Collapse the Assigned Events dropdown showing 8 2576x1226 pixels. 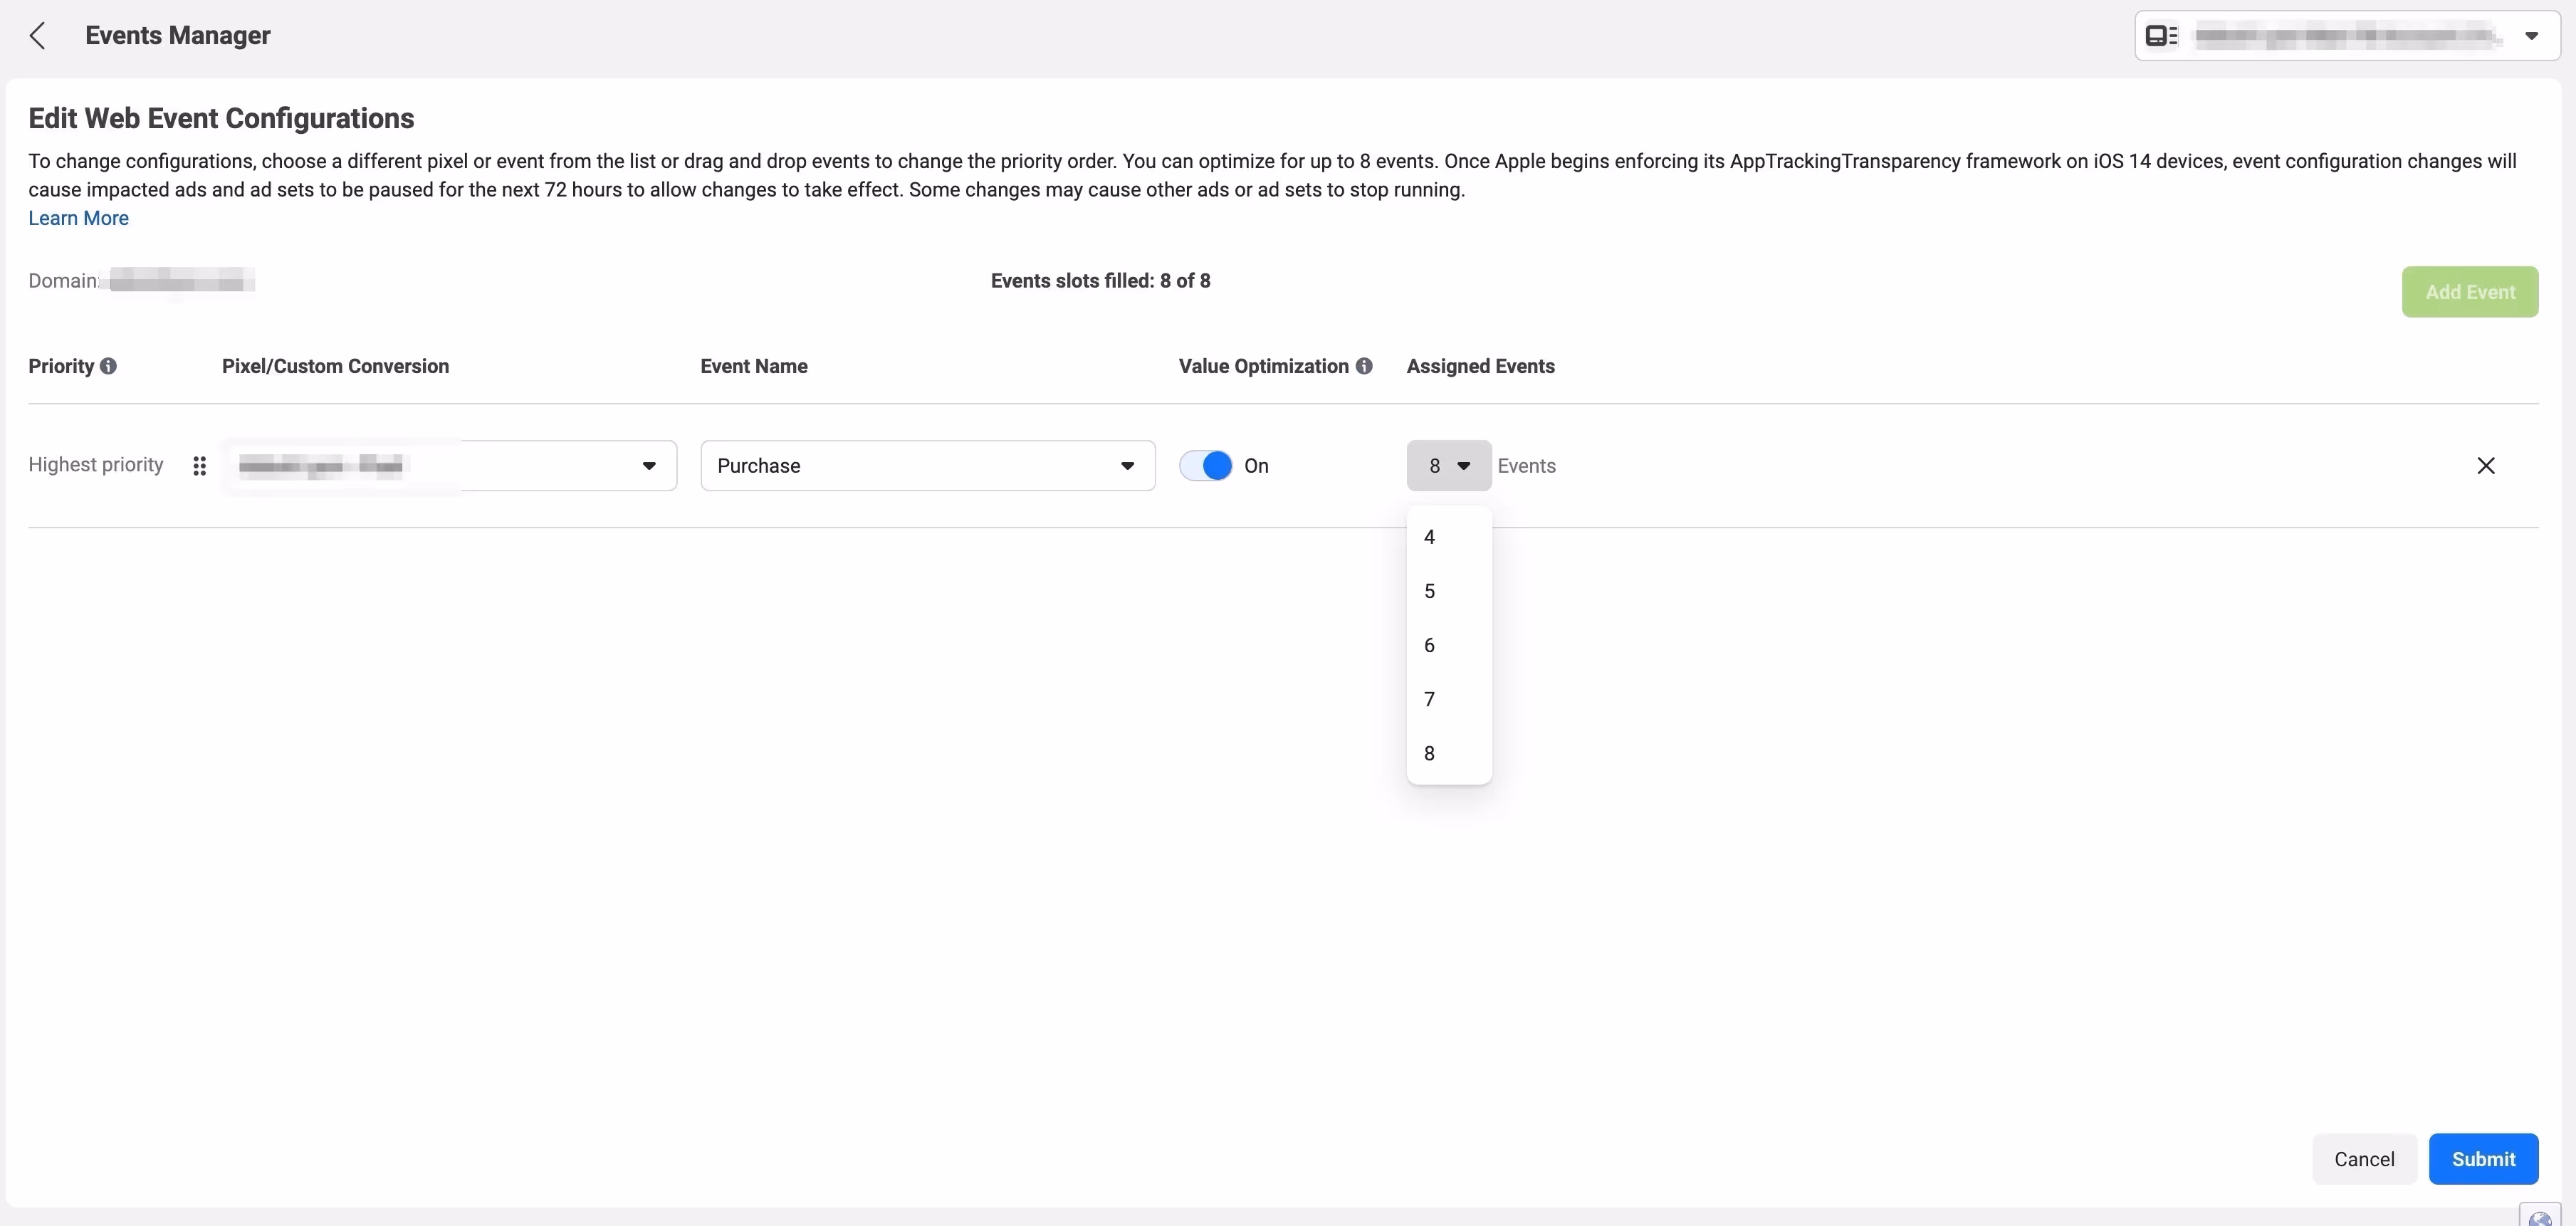1448,466
